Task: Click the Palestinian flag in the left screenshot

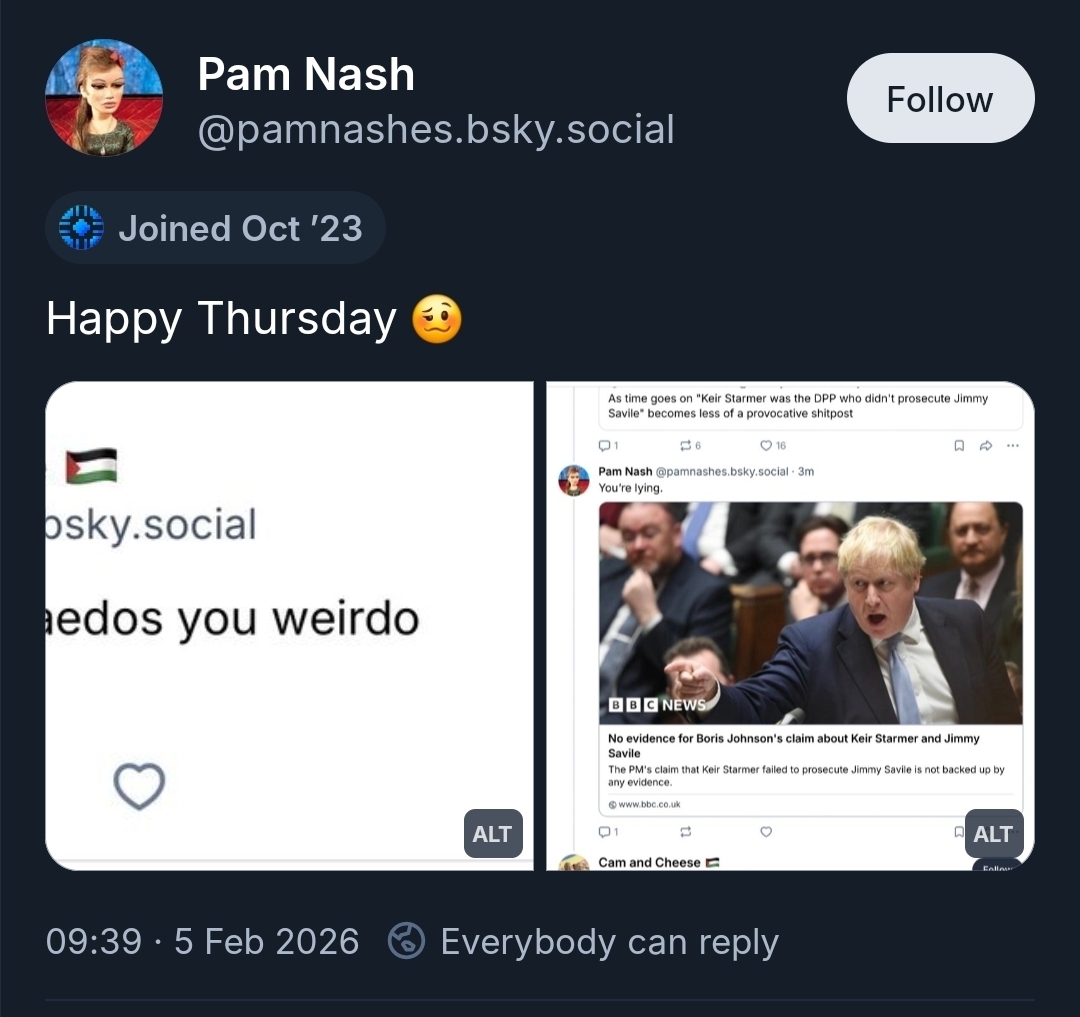Action: [92, 466]
